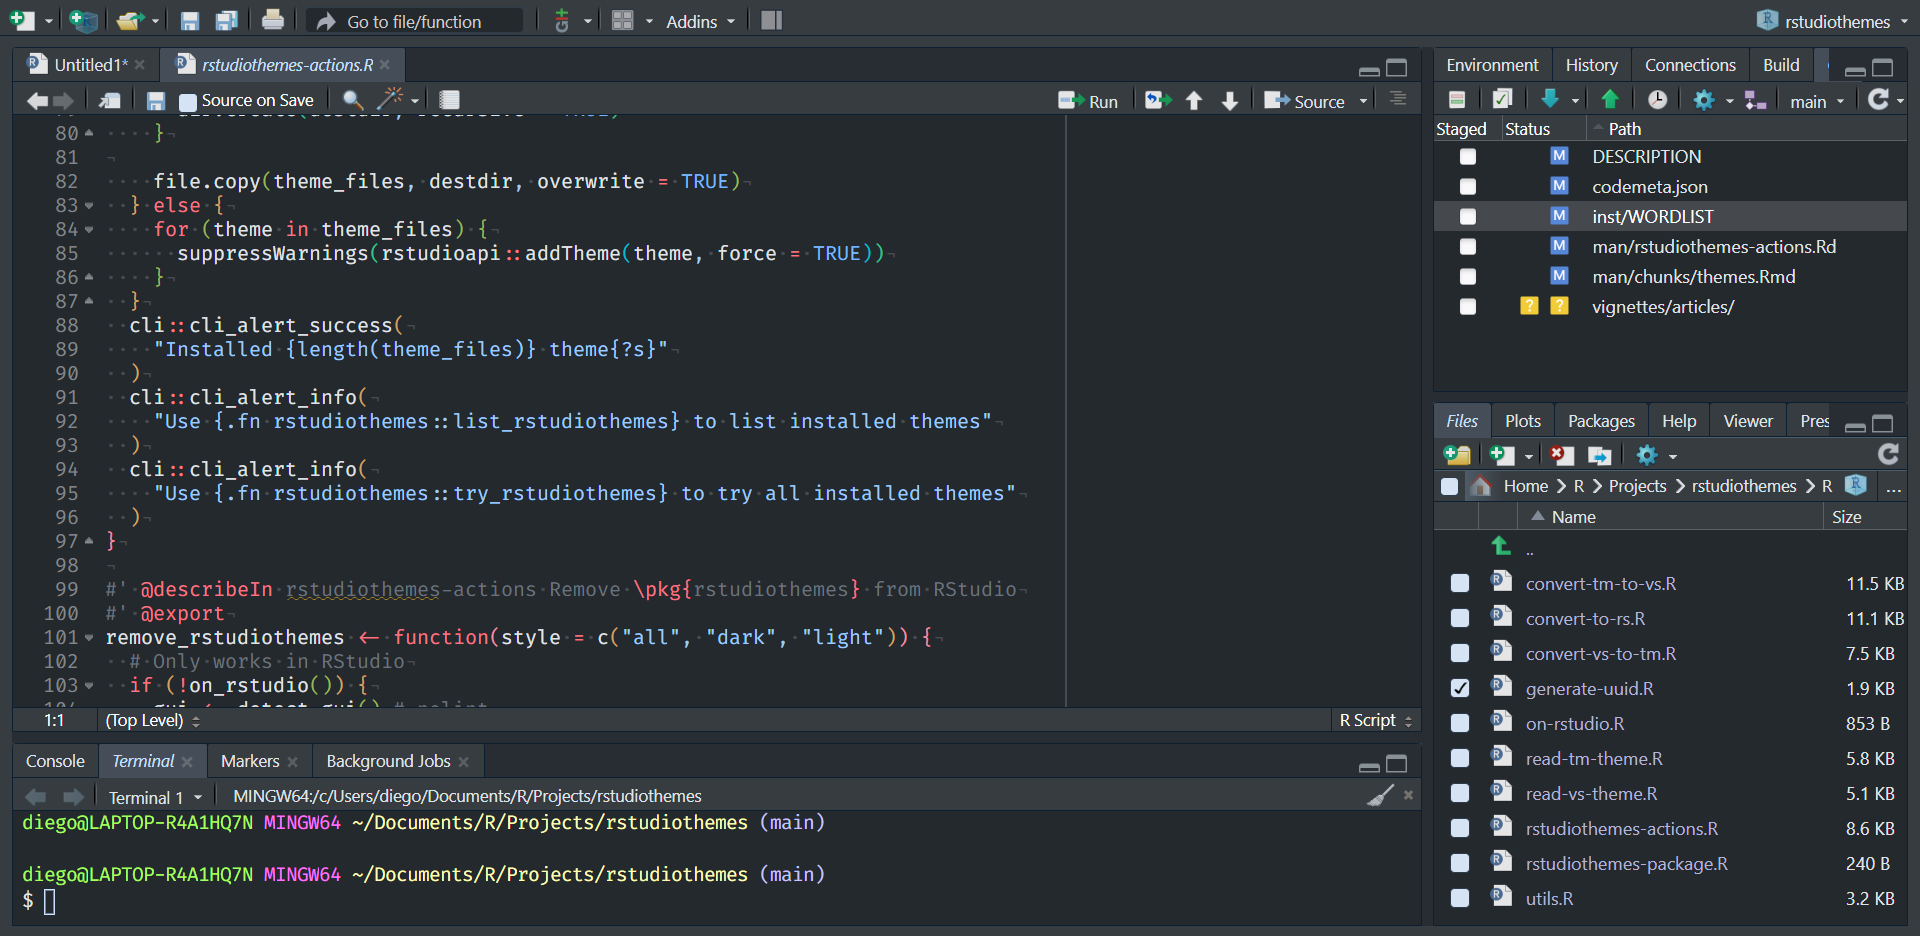Open the main branch dropdown
The width and height of the screenshot is (1920, 936).
click(x=1816, y=101)
